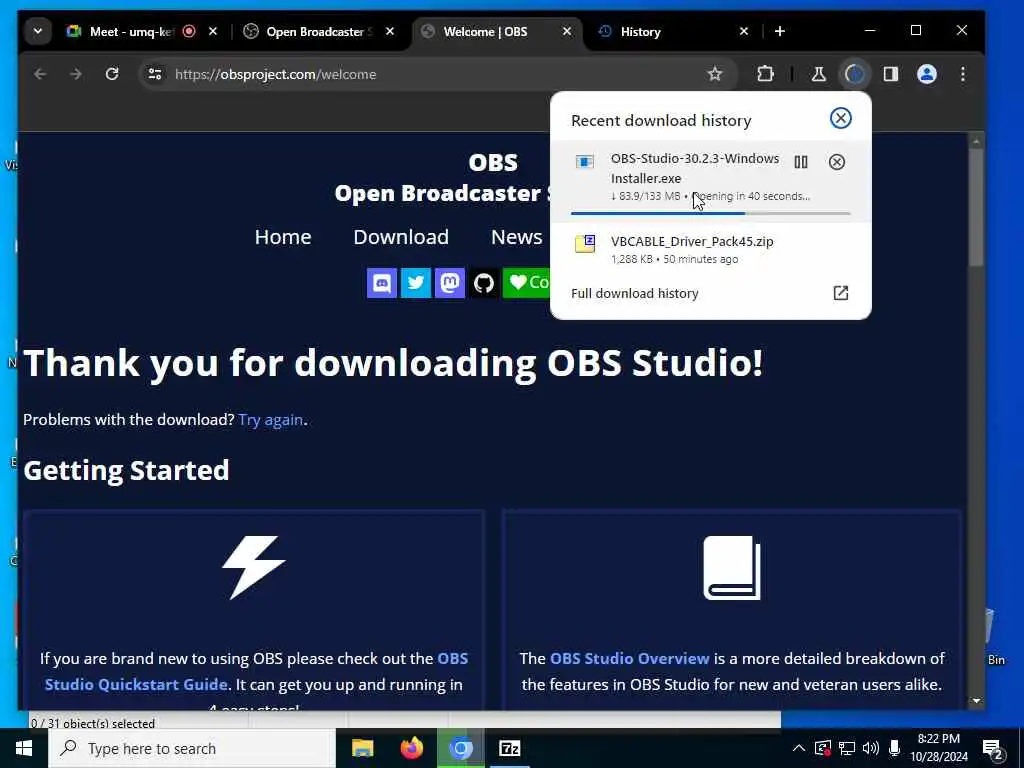Click the book overview icon

point(732,568)
